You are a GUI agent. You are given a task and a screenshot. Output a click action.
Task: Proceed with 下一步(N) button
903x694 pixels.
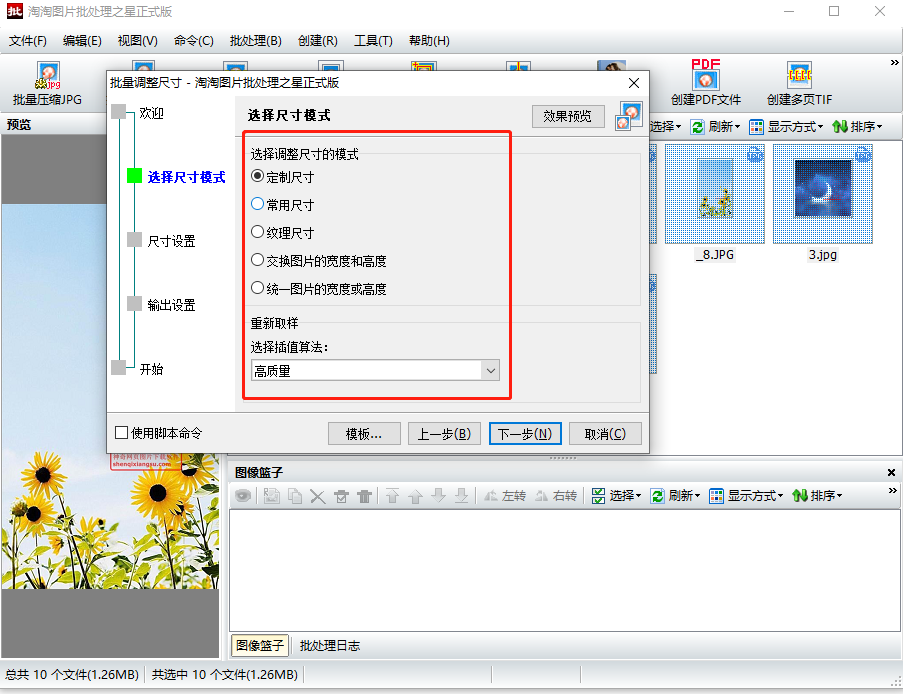click(525, 434)
